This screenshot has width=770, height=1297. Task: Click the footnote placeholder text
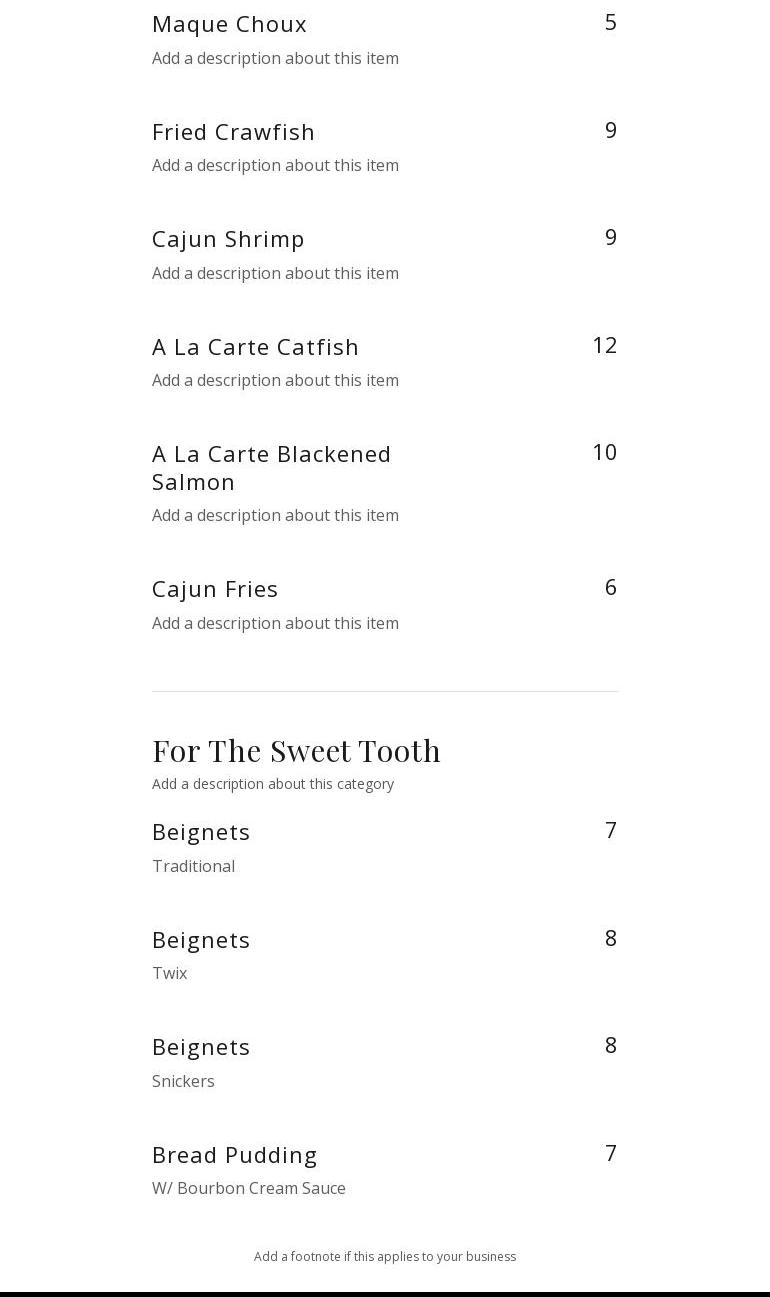point(385,1256)
